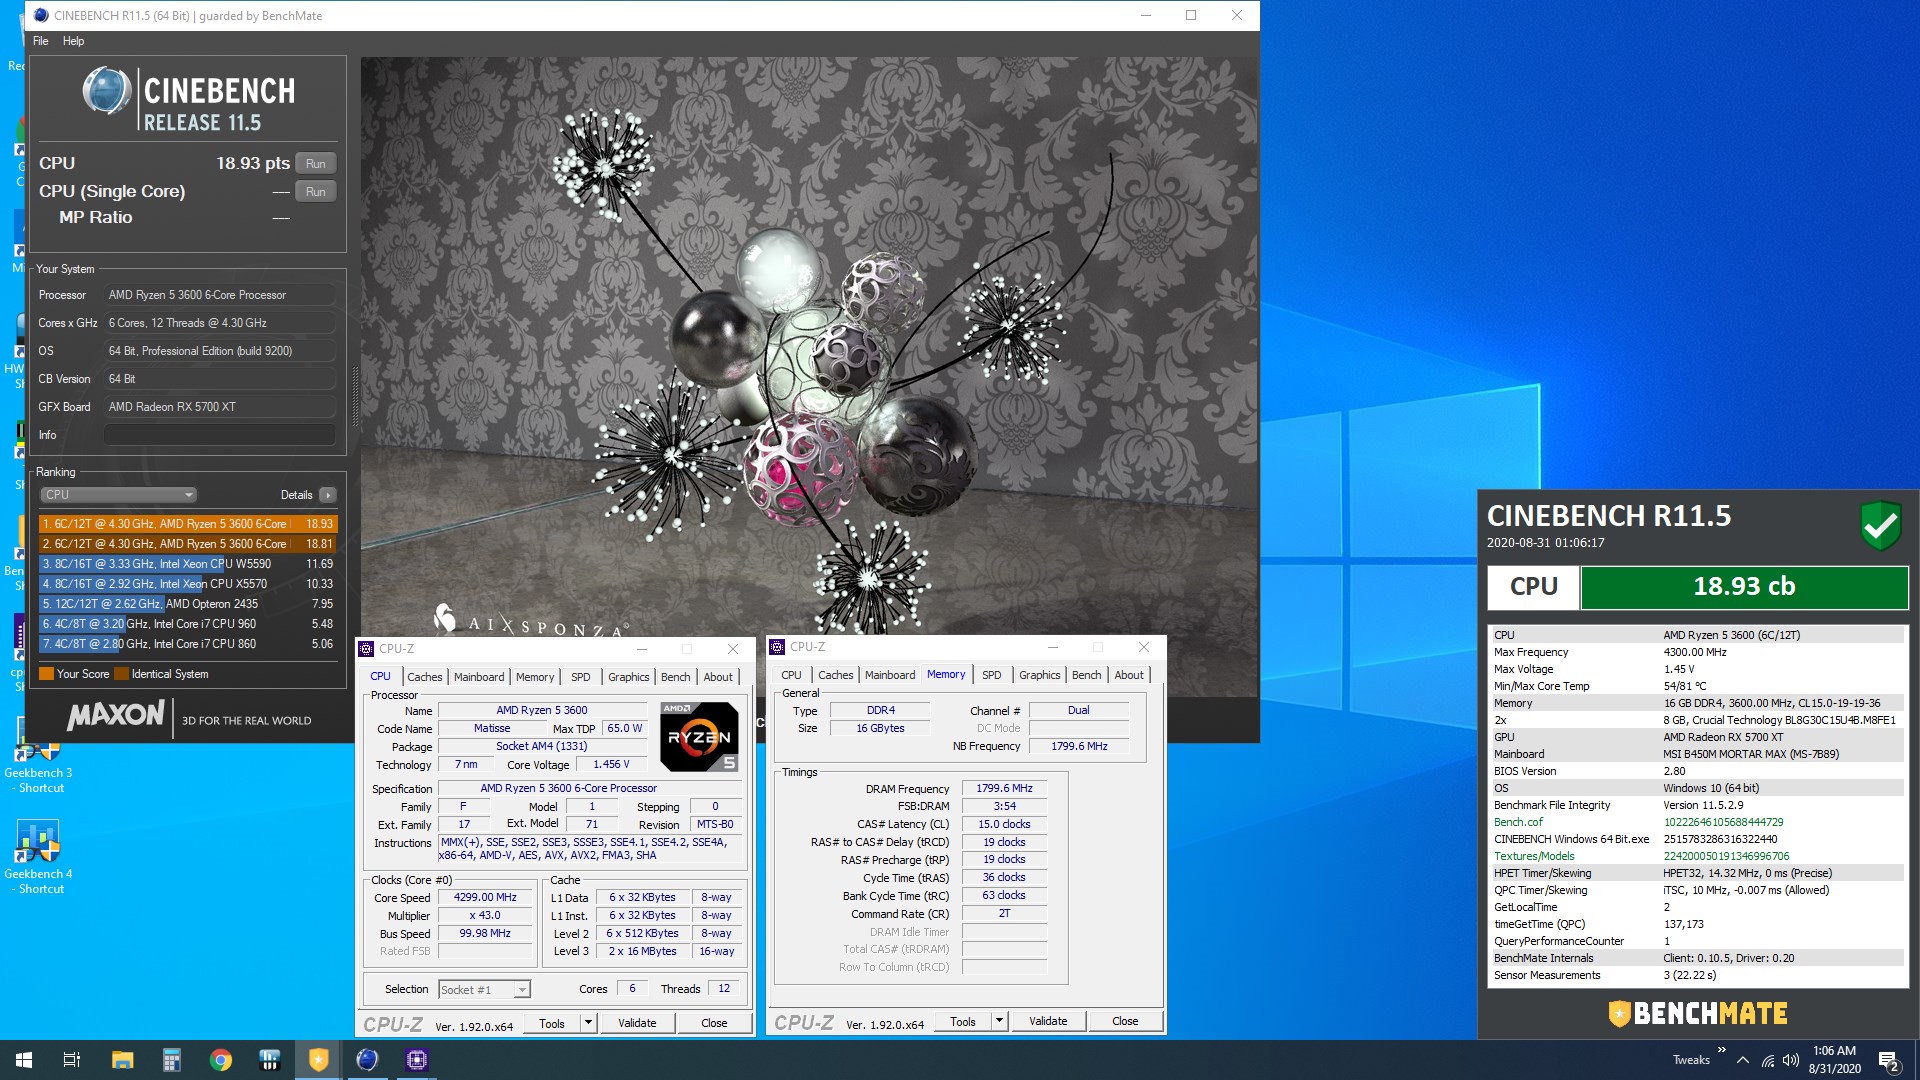The image size is (1920, 1080).
Task: Open the Action Center notifications icon
Action: [1889, 1061]
